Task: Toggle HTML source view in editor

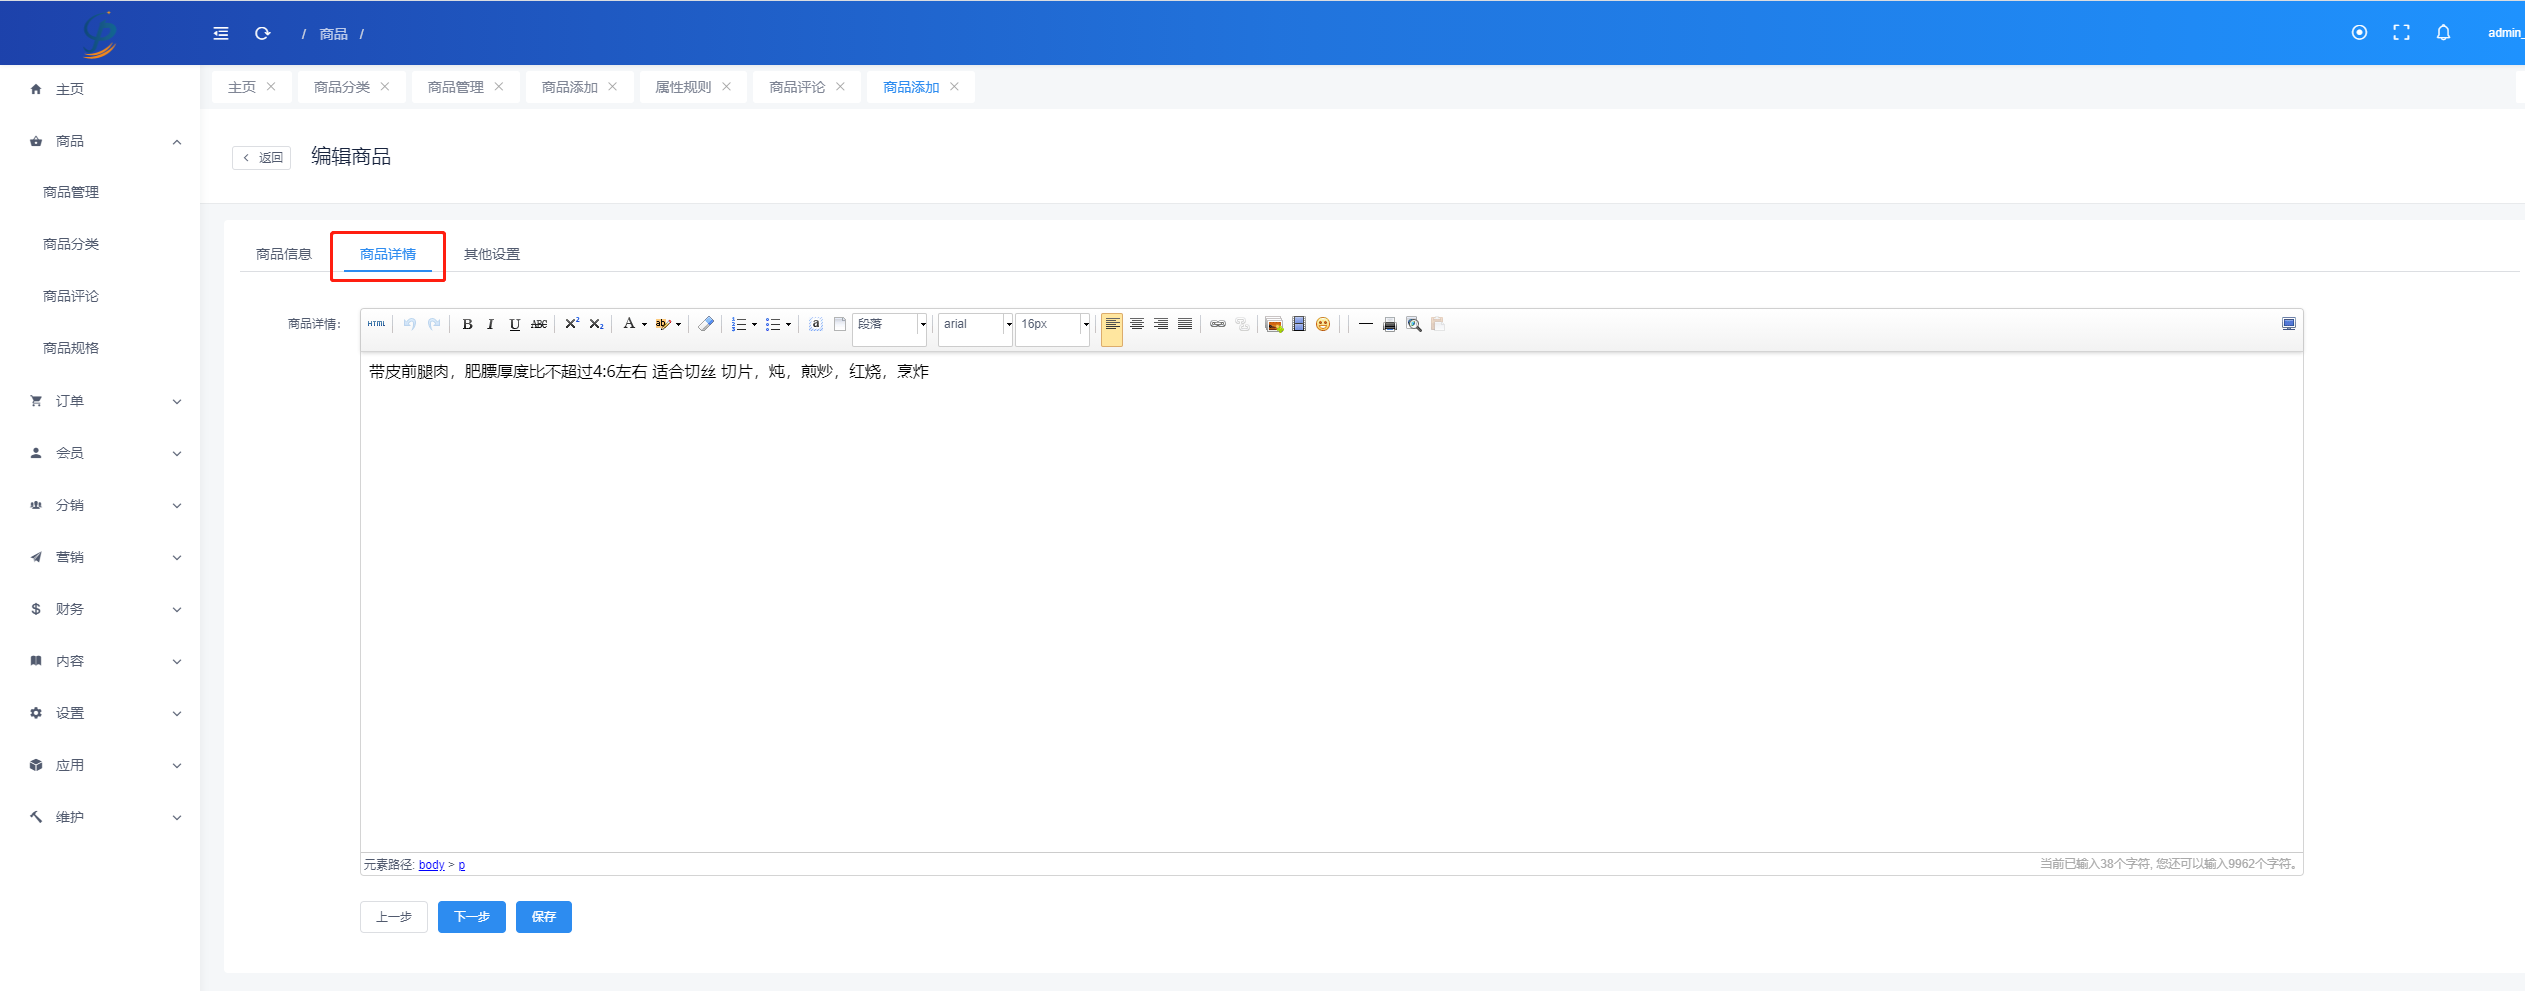Action: [376, 324]
